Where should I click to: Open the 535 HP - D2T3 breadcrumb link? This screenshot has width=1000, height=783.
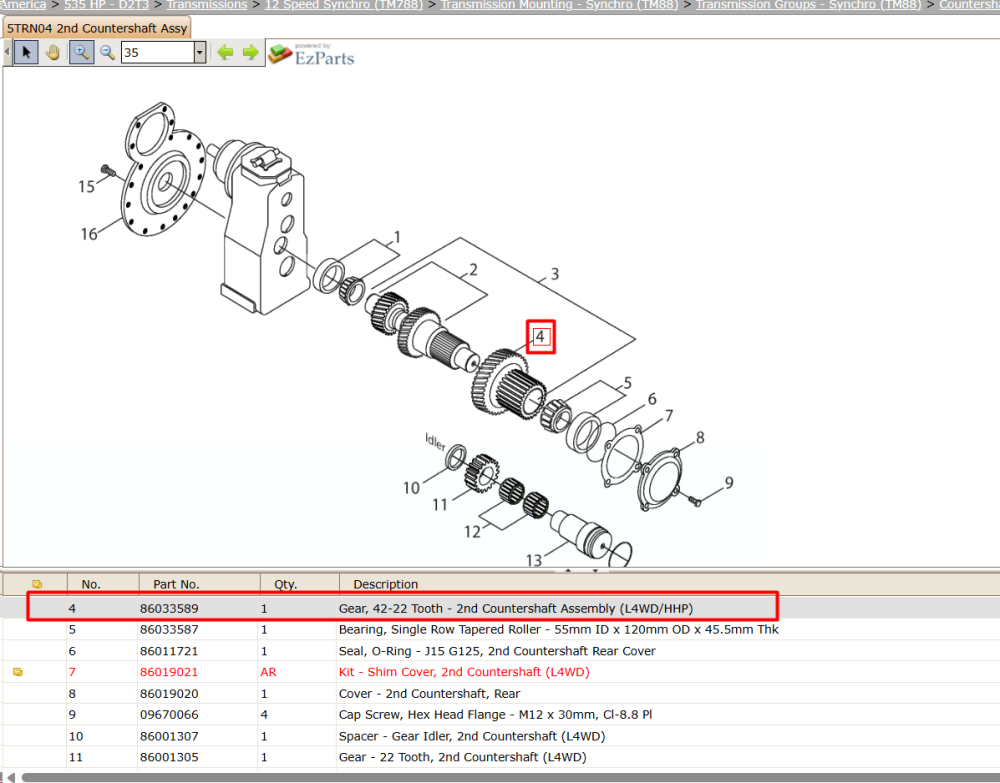[x=107, y=4]
